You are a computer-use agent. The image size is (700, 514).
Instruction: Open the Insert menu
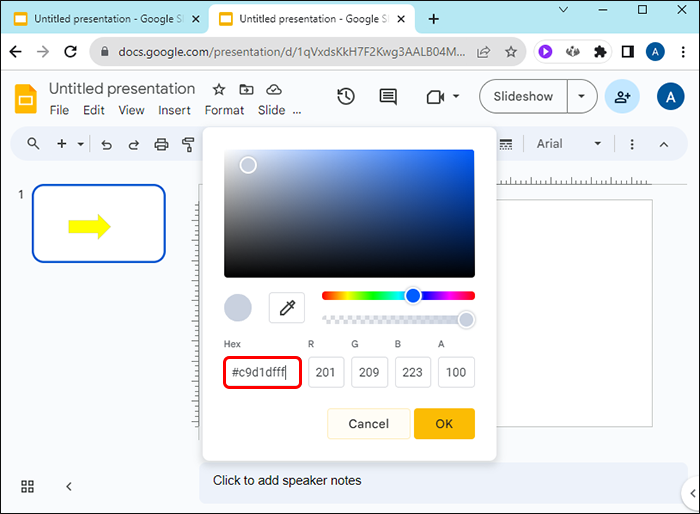pos(174,110)
